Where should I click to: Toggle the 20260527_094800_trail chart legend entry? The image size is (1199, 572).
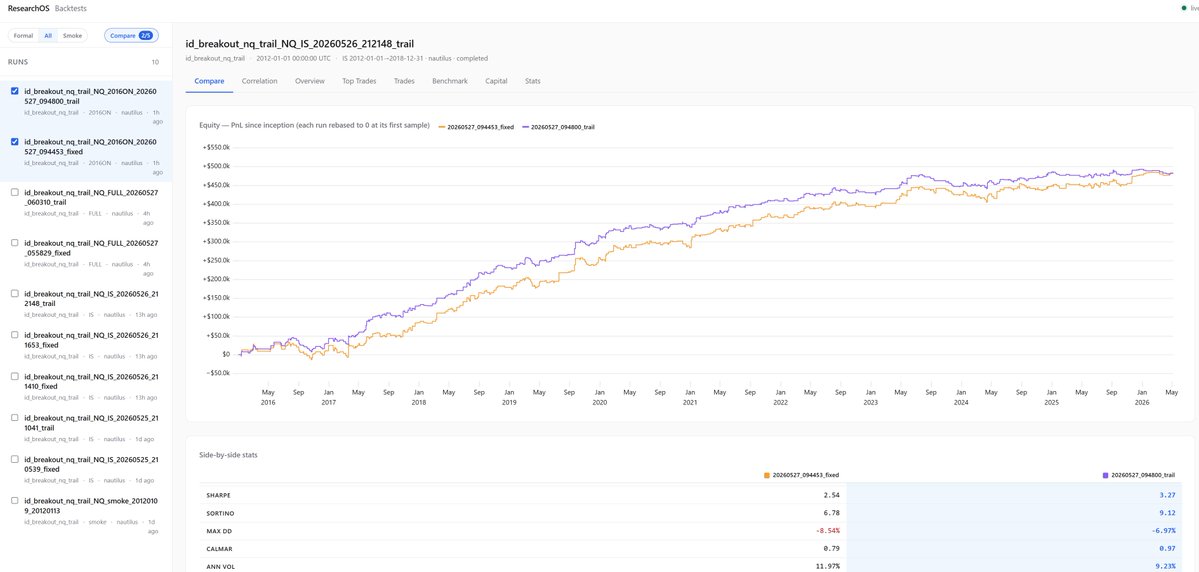(x=558, y=126)
